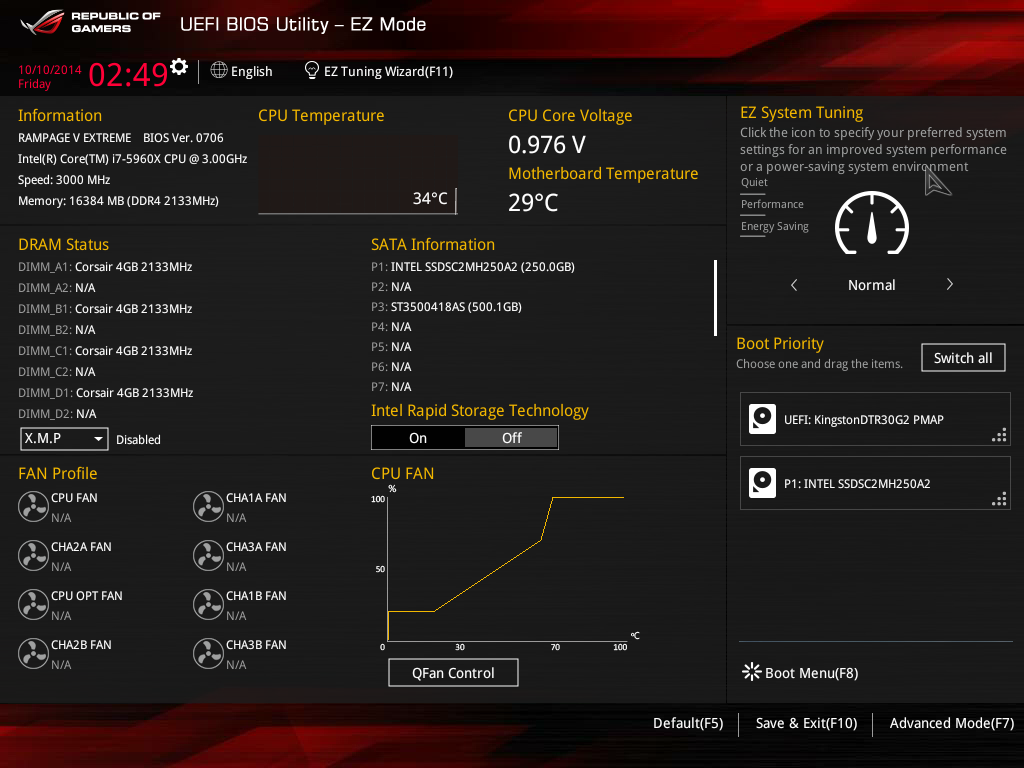Click the CPU Temperature graph
This screenshot has height=768, width=1024.
(x=357, y=174)
